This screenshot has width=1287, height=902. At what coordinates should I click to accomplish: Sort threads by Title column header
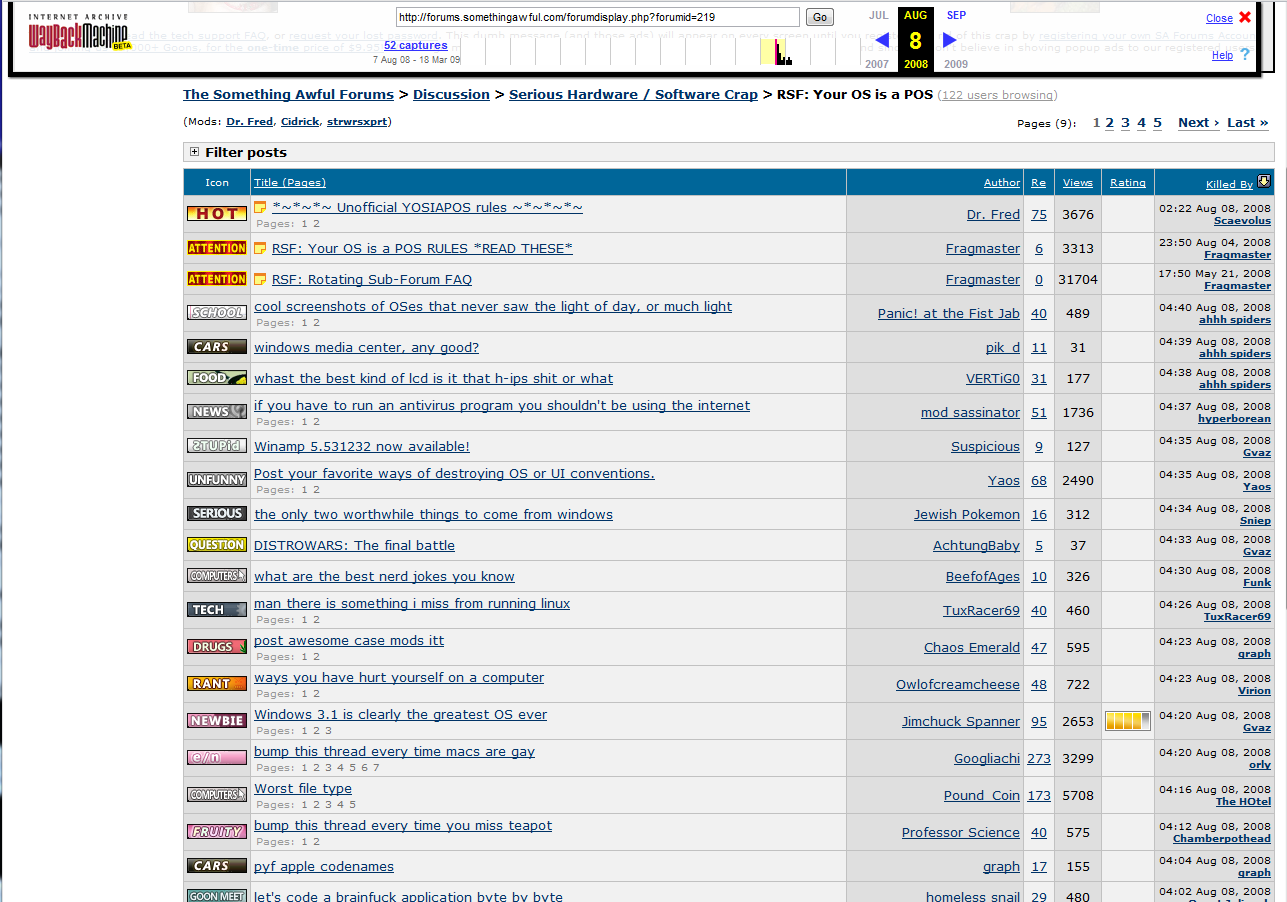tap(290, 182)
